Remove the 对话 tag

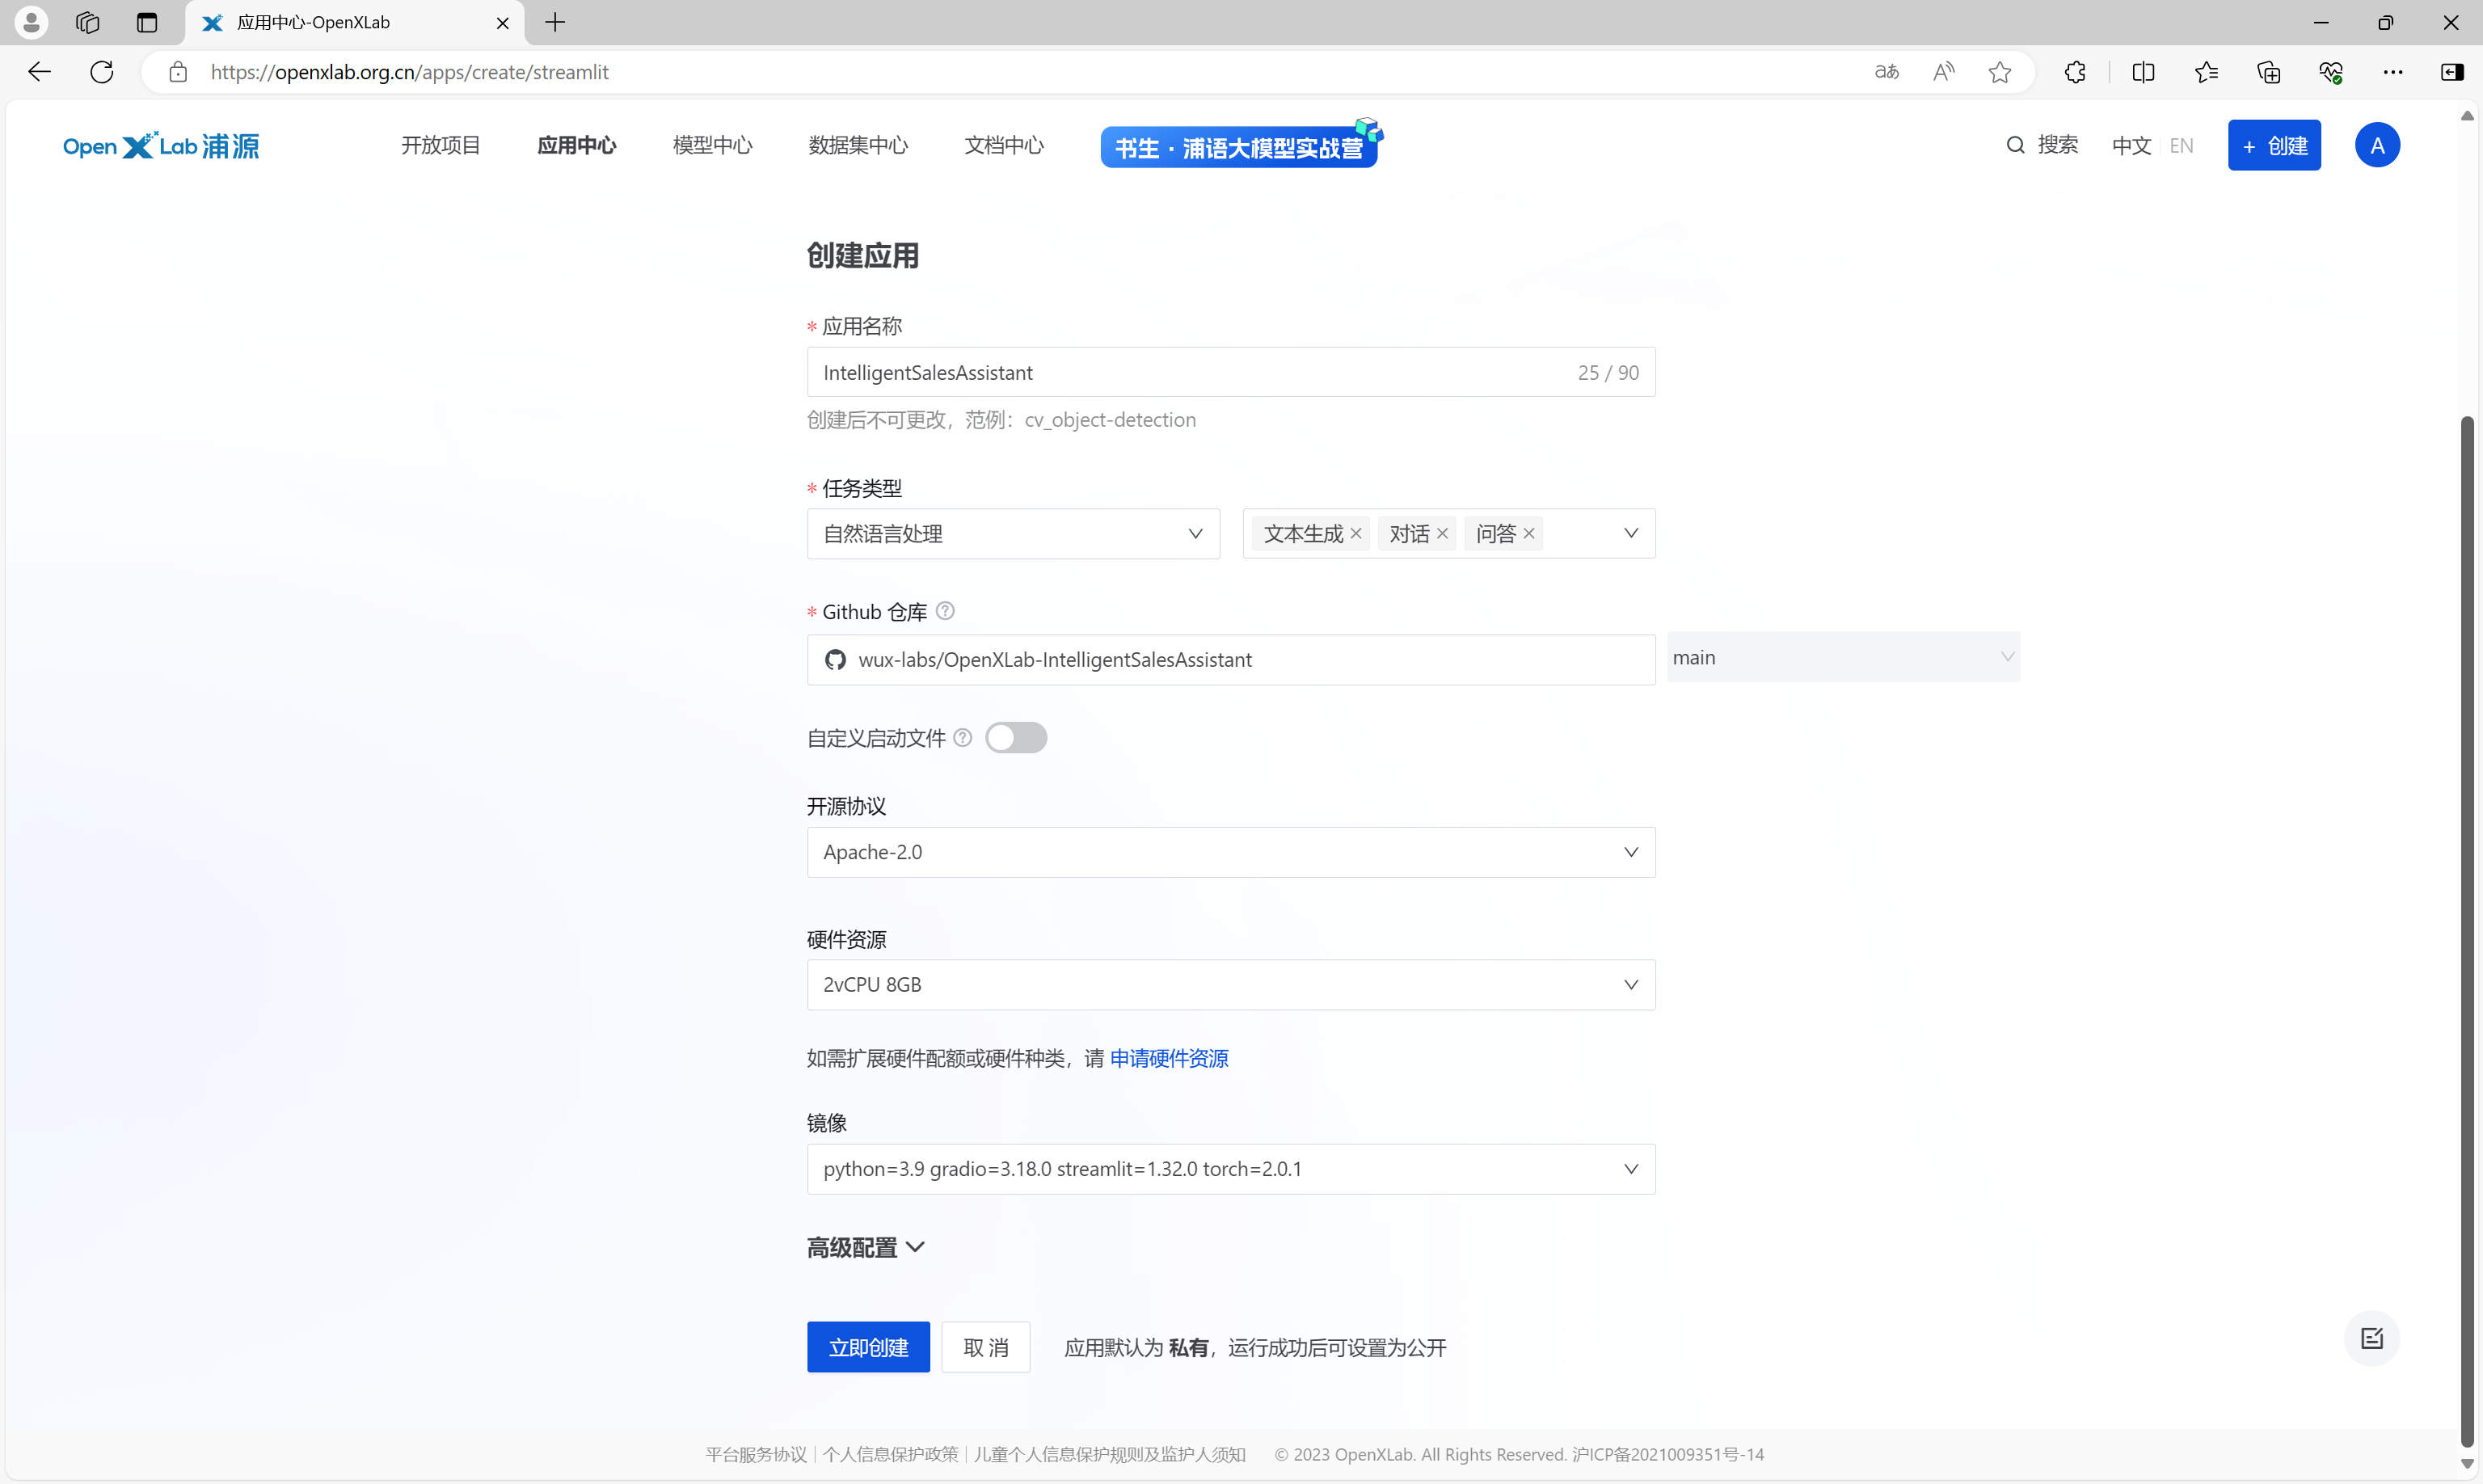1442,533
